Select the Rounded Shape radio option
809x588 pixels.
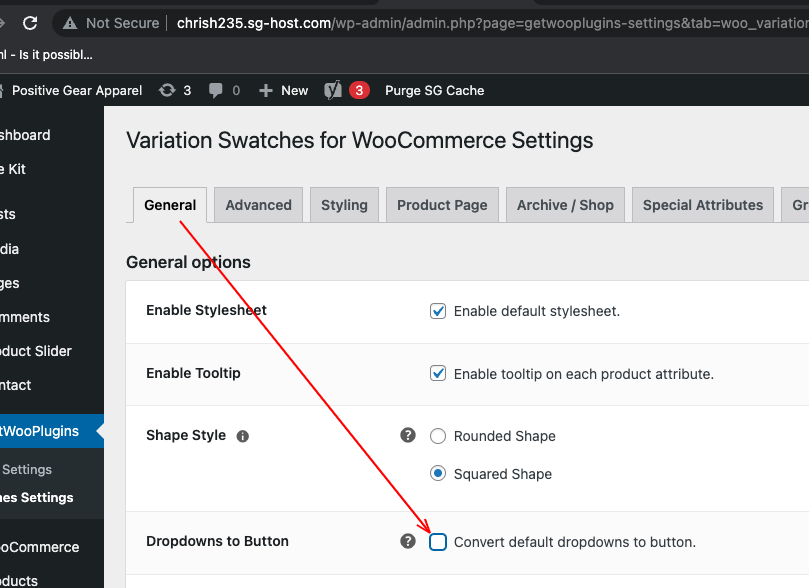click(x=438, y=436)
